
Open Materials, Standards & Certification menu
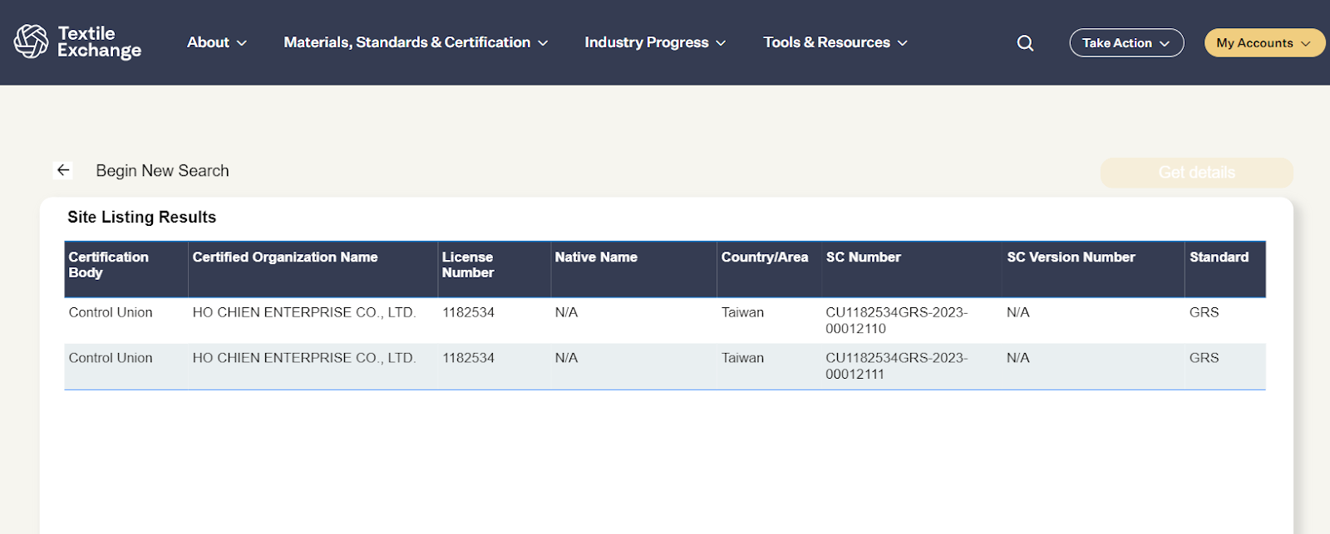415,42
